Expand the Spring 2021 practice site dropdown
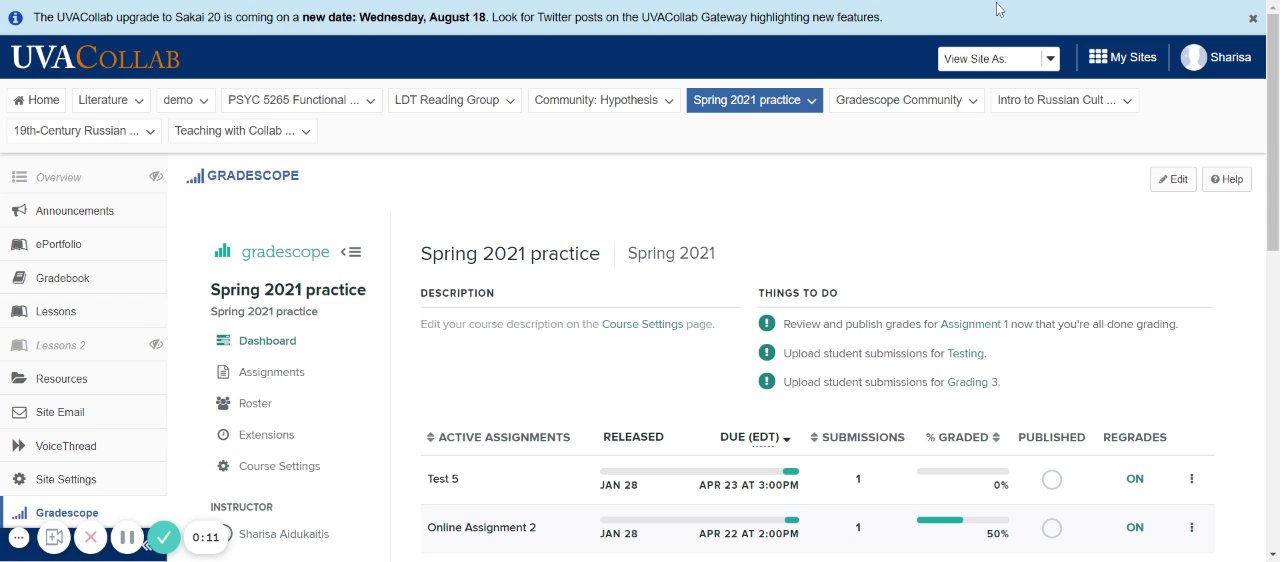 click(x=813, y=101)
